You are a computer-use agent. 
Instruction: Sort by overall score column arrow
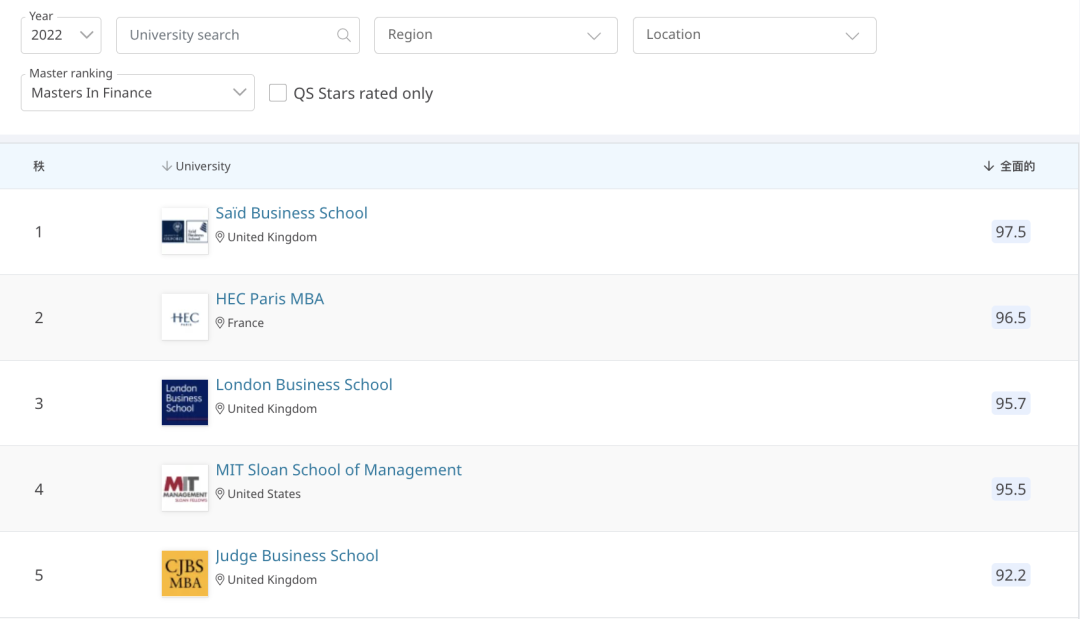coord(988,166)
